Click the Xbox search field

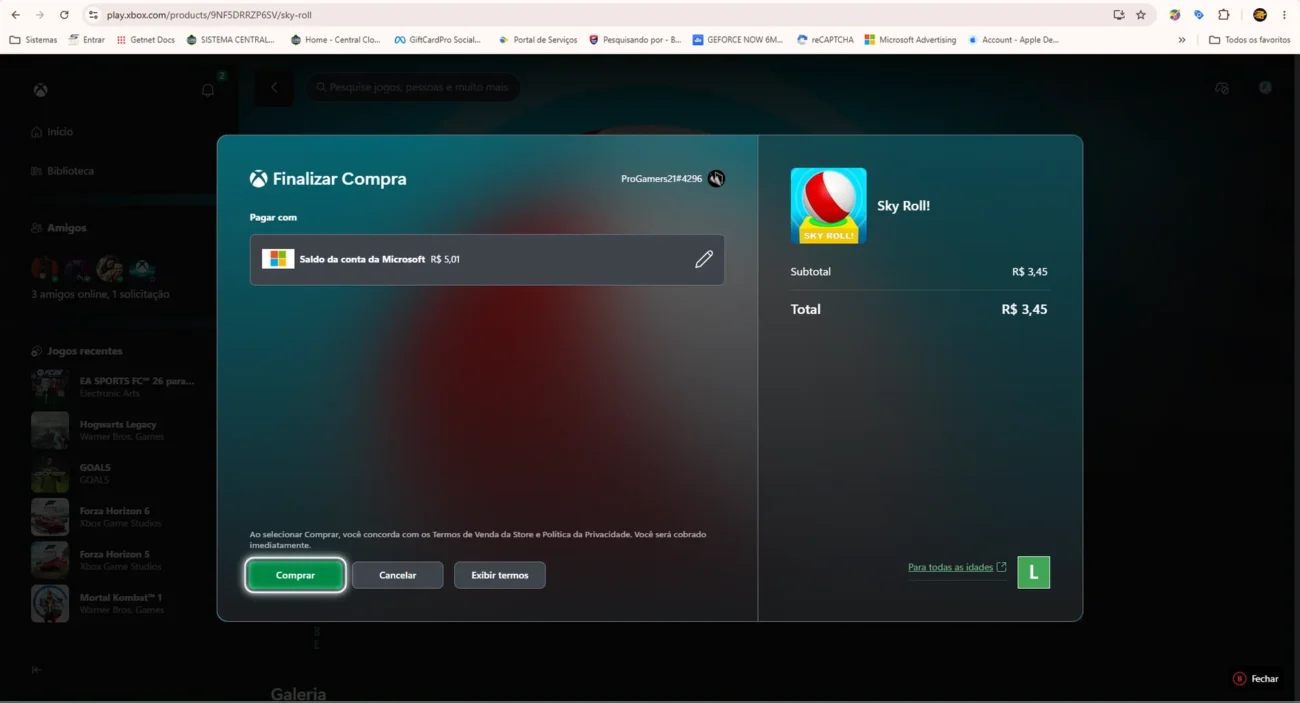(x=412, y=88)
